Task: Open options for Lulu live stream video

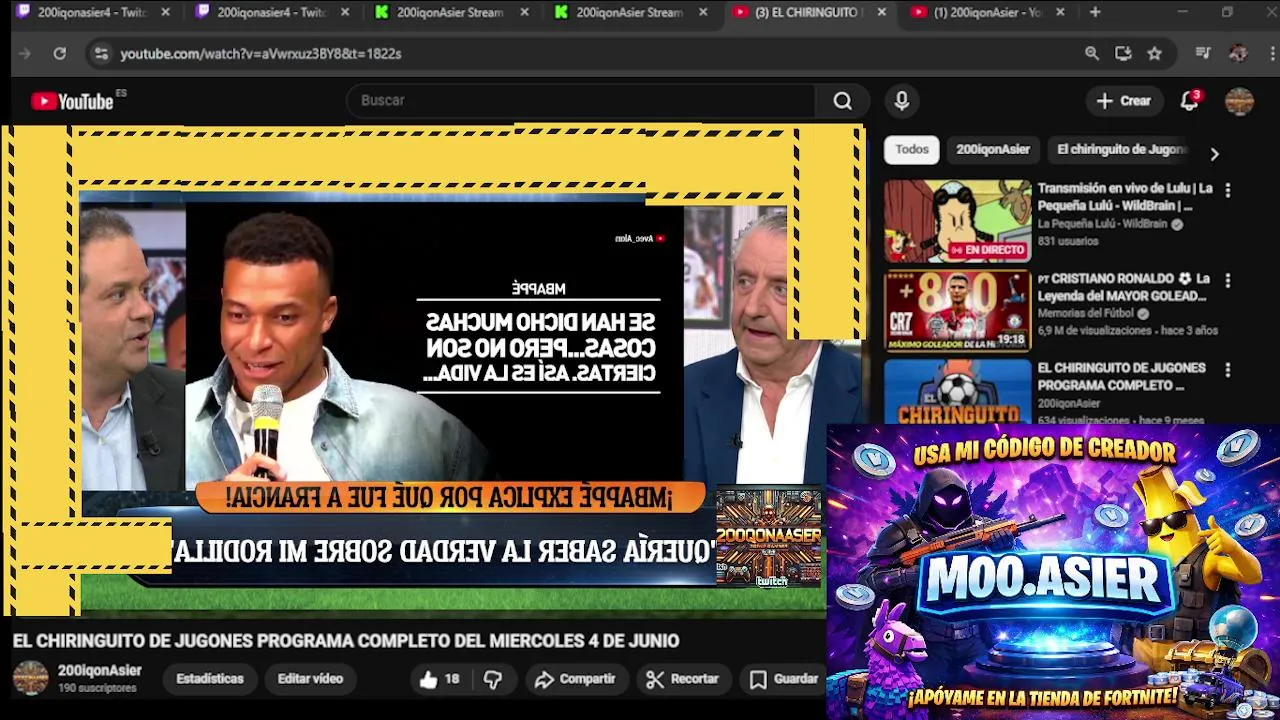Action: point(1228,190)
